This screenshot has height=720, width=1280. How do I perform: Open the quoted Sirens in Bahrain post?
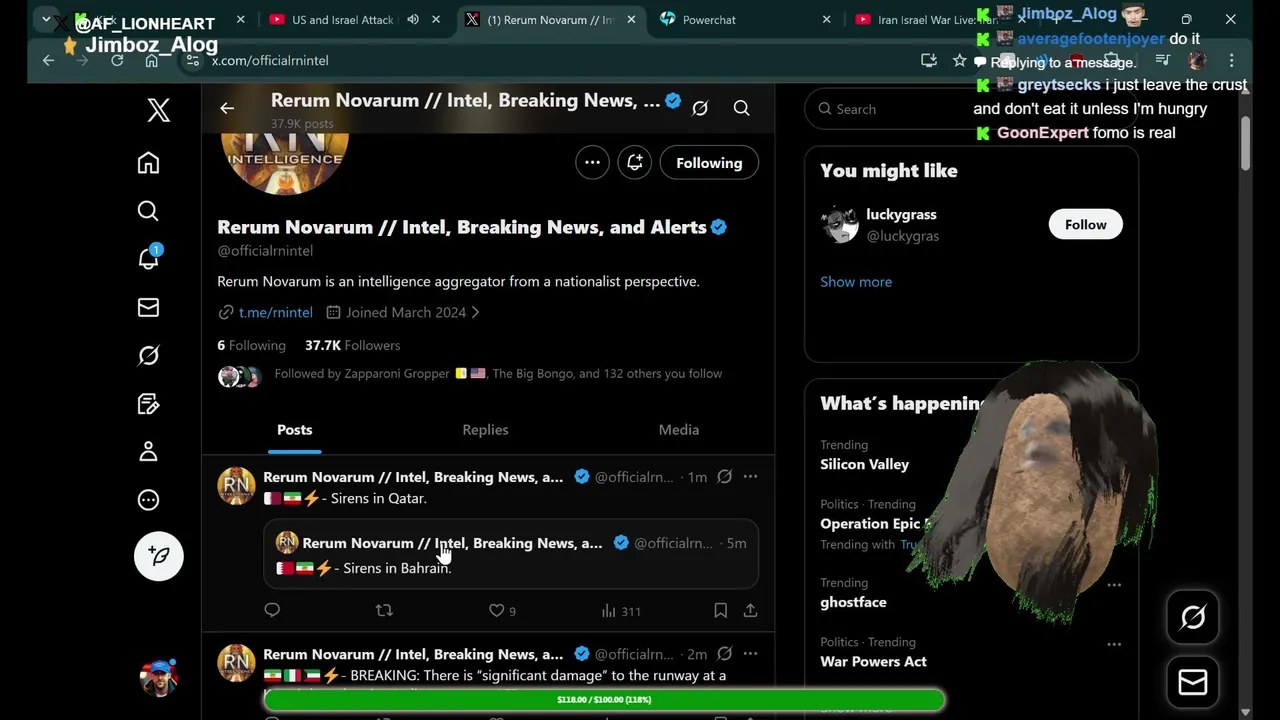pyautogui.click(x=511, y=554)
